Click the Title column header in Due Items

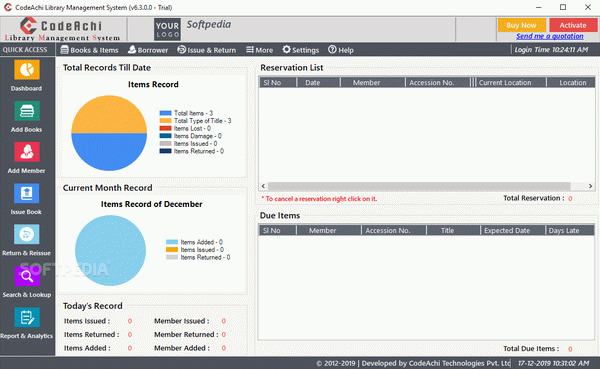pos(453,230)
